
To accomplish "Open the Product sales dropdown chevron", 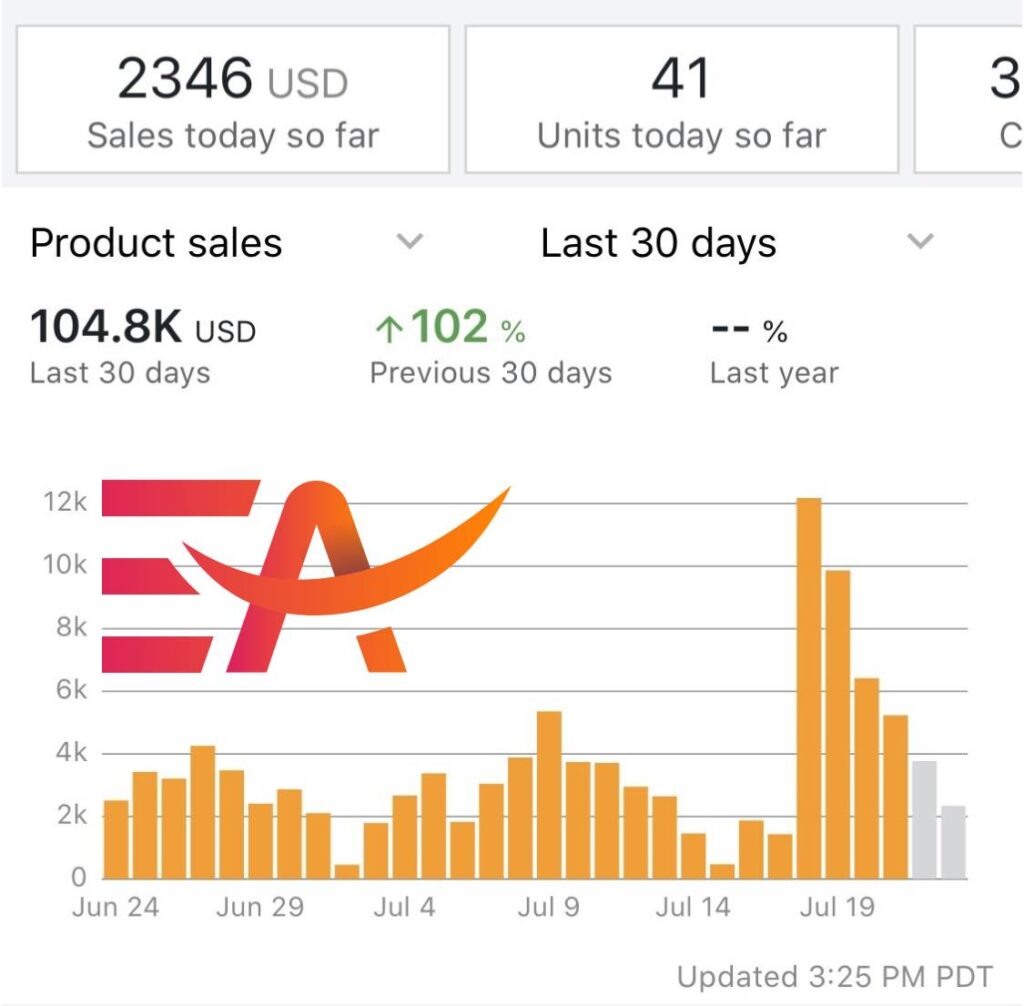I will [x=410, y=242].
